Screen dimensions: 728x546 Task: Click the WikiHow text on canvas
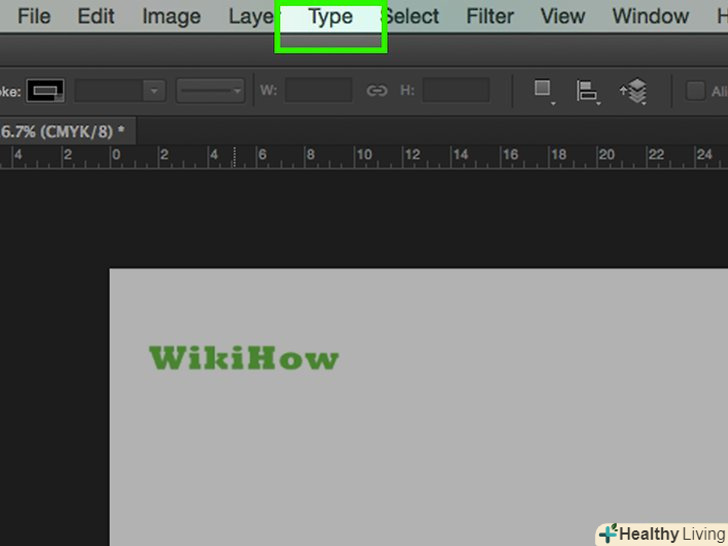244,358
